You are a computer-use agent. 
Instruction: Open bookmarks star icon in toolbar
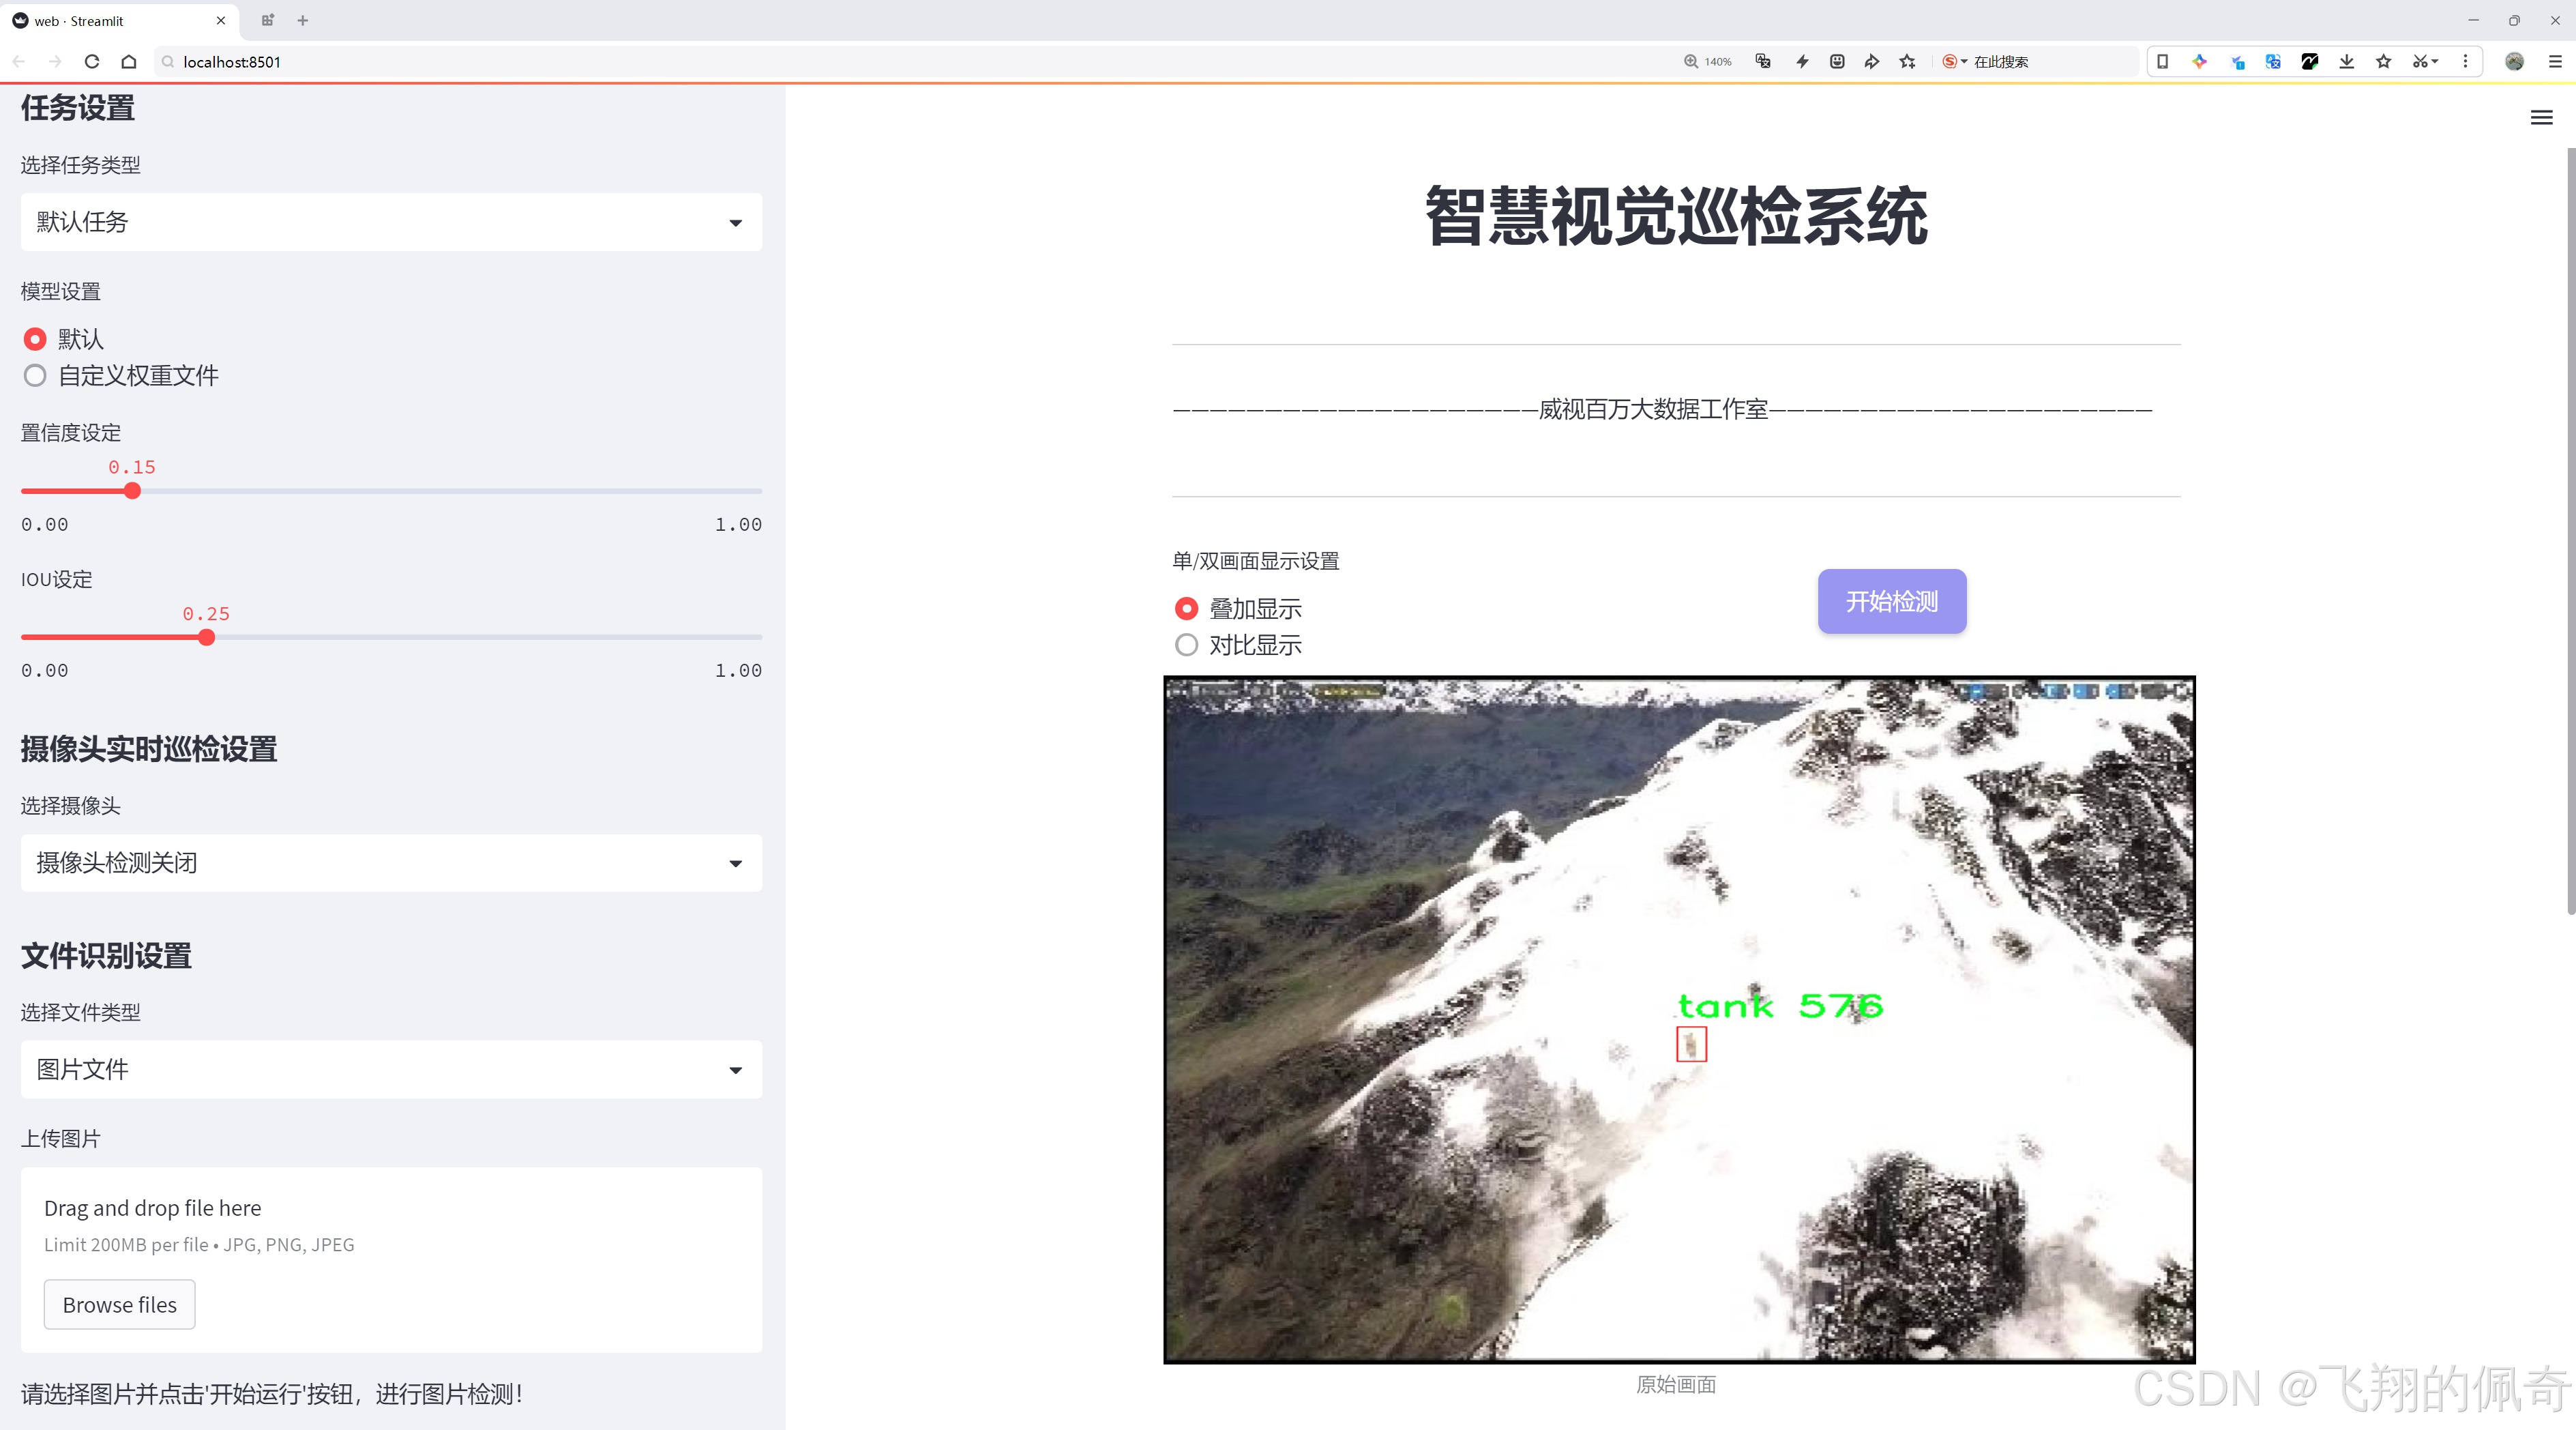click(x=2384, y=62)
